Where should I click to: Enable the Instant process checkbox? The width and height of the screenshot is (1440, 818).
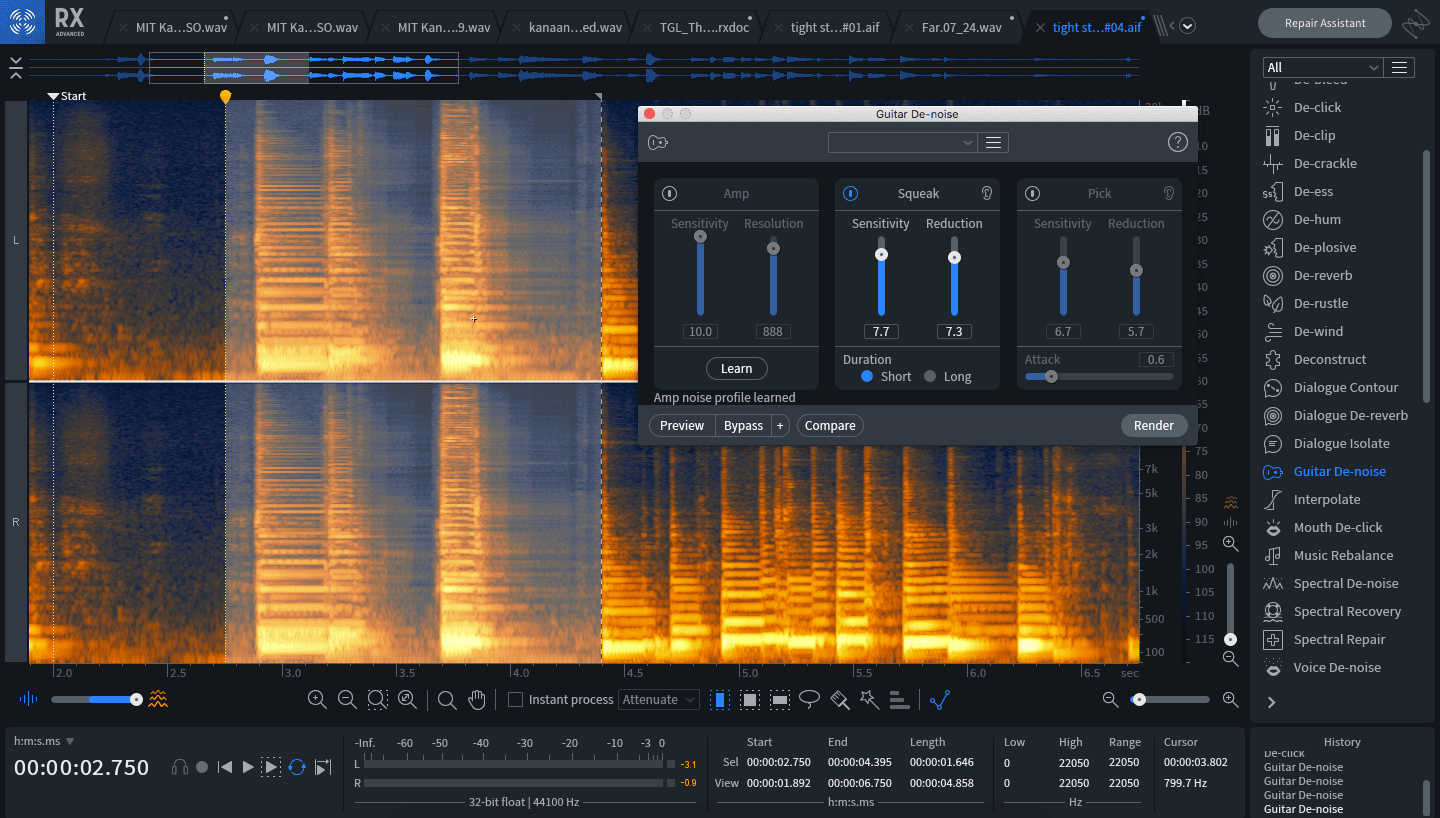tap(515, 700)
